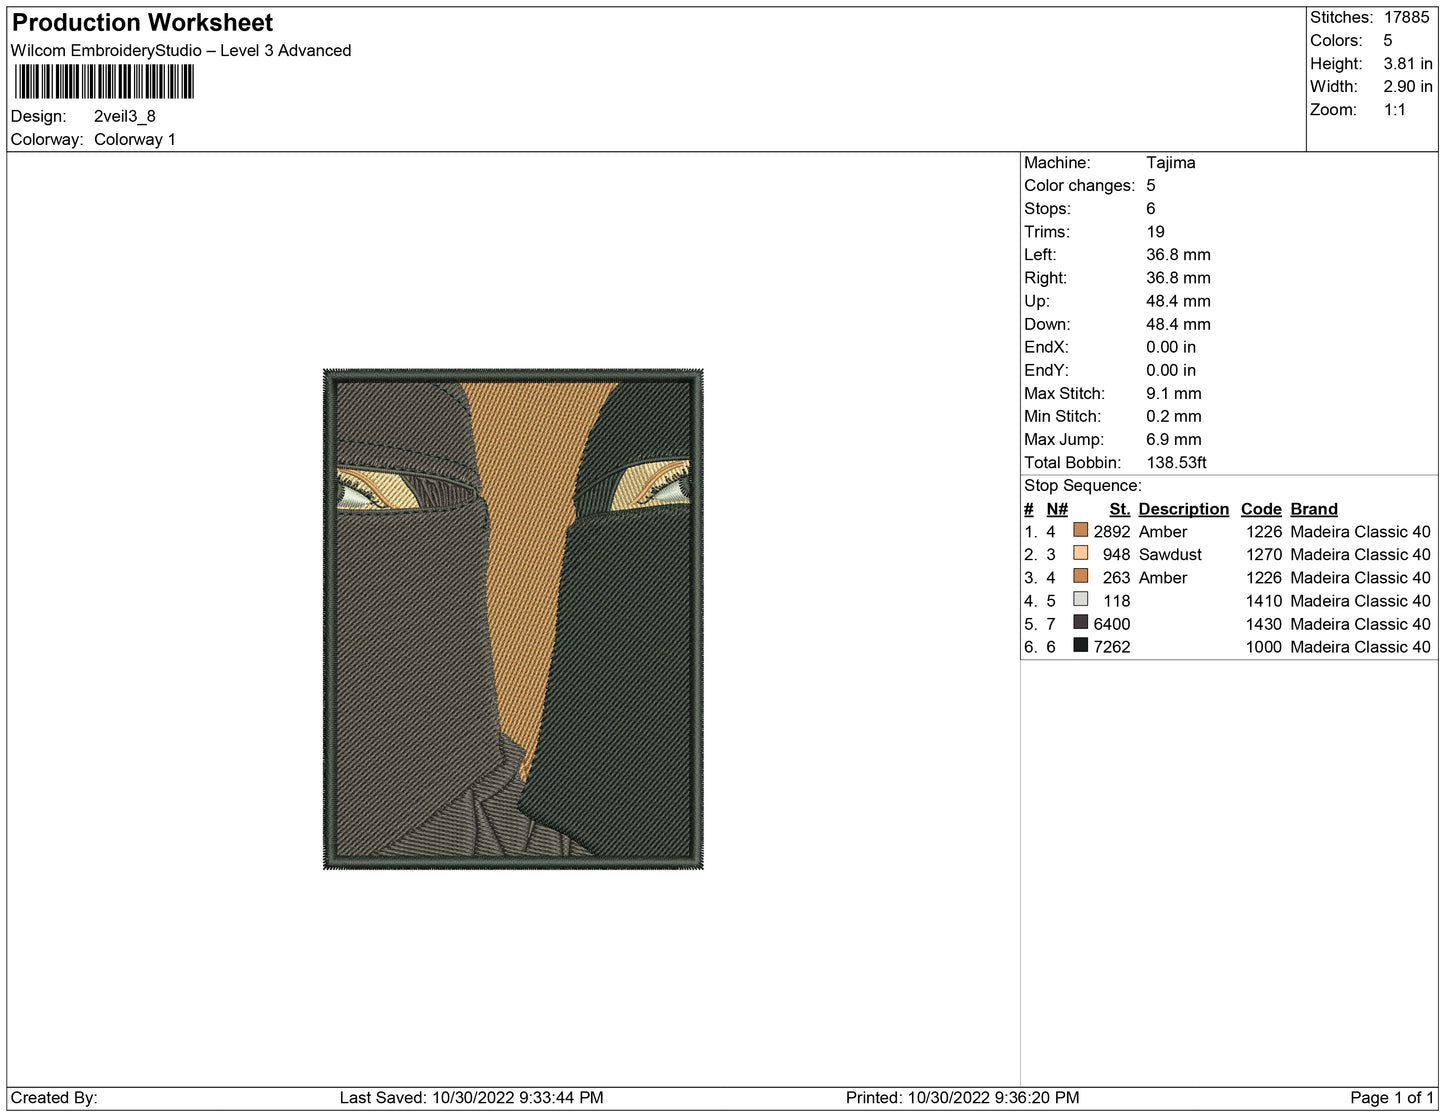The width and height of the screenshot is (1445, 1112).
Task: Click the Last Saved timestamp in footer
Action: coord(471,1097)
